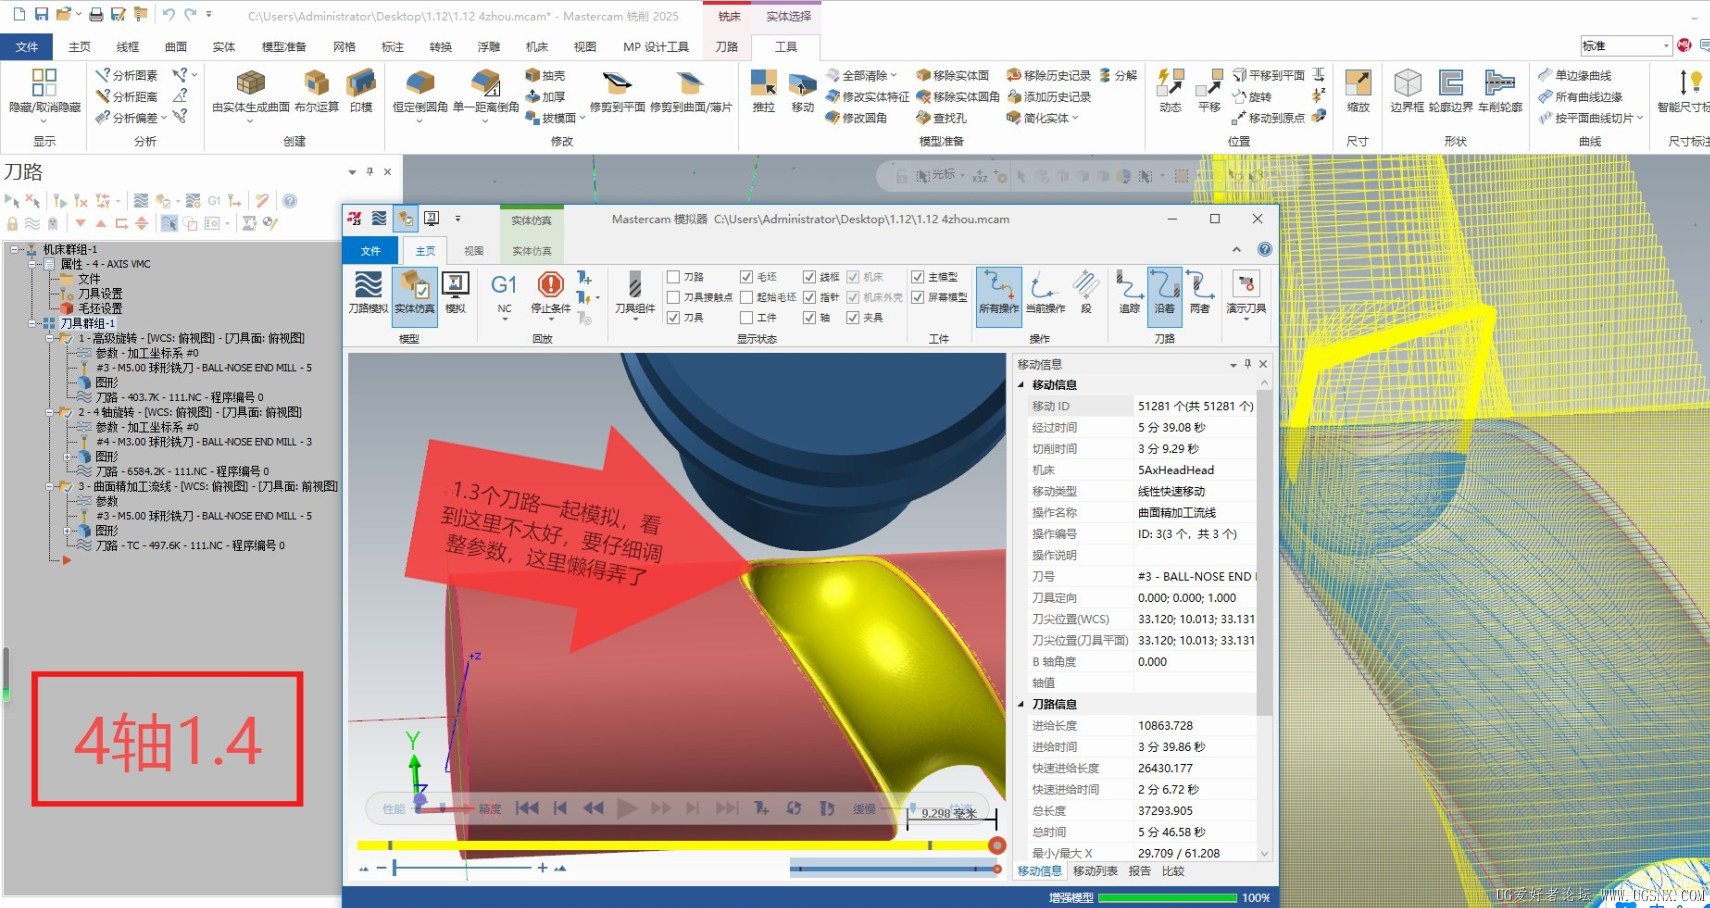Open the 报告 bottom tab
Viewport: 1710px width, 908px height.
[x=1139, y=871]
